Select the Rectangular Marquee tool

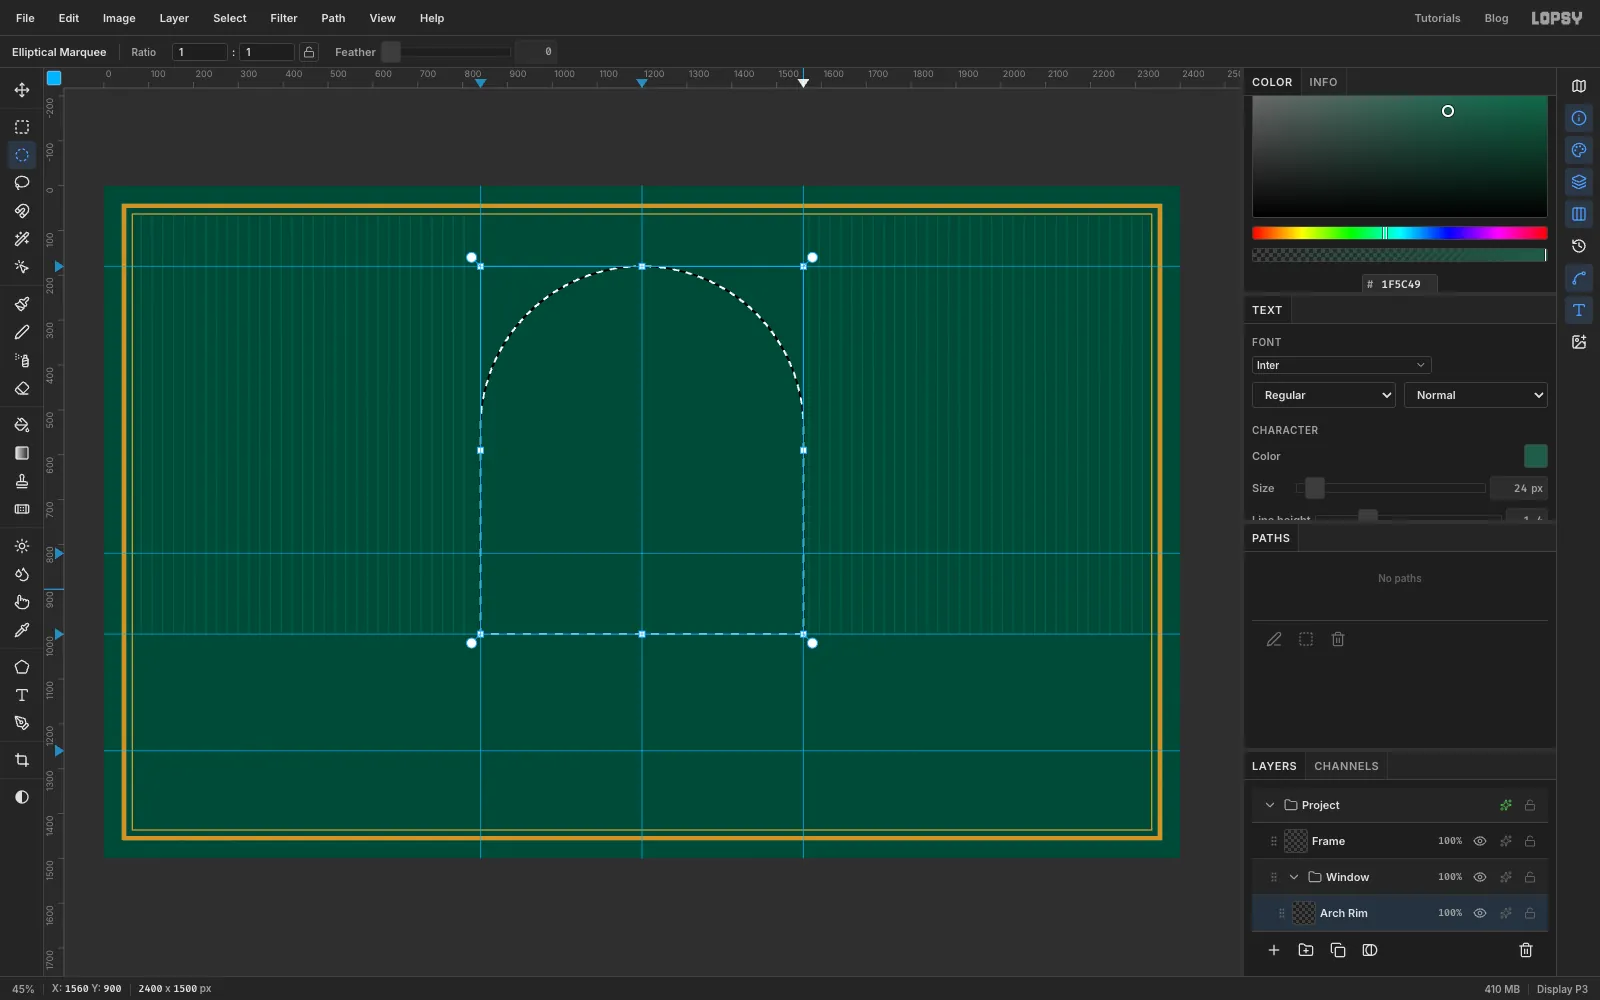pos(22,127)
